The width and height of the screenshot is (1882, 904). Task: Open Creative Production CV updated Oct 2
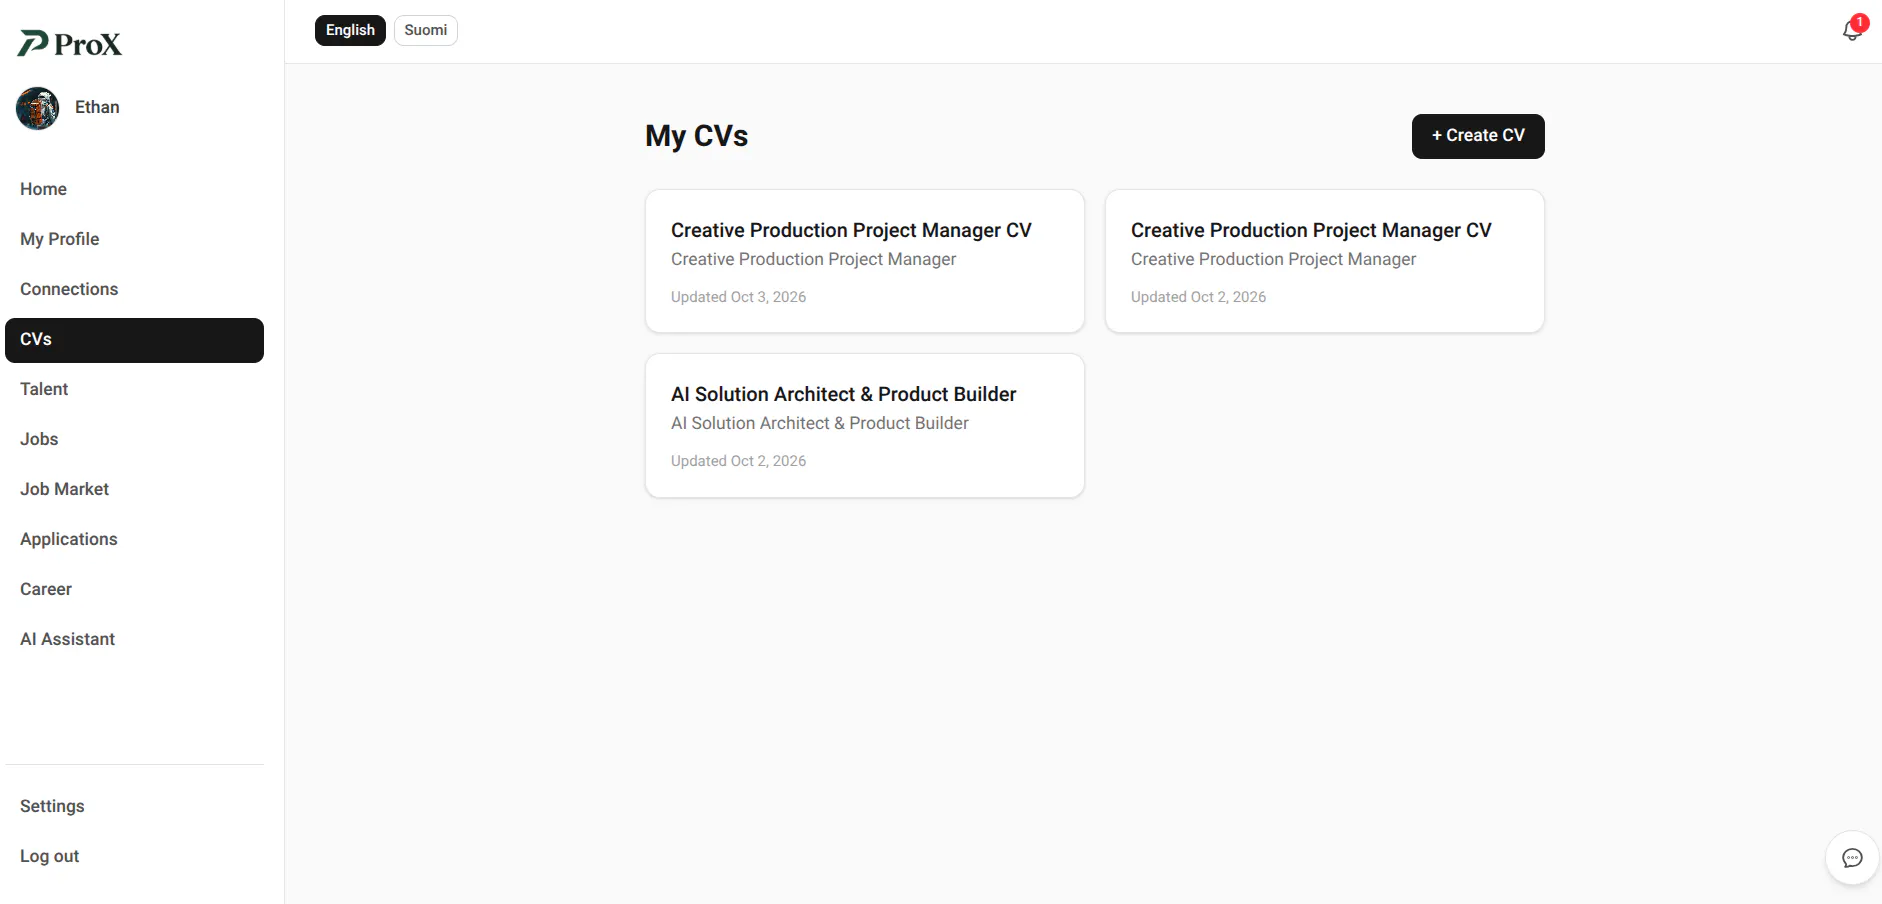[1325, 261]
